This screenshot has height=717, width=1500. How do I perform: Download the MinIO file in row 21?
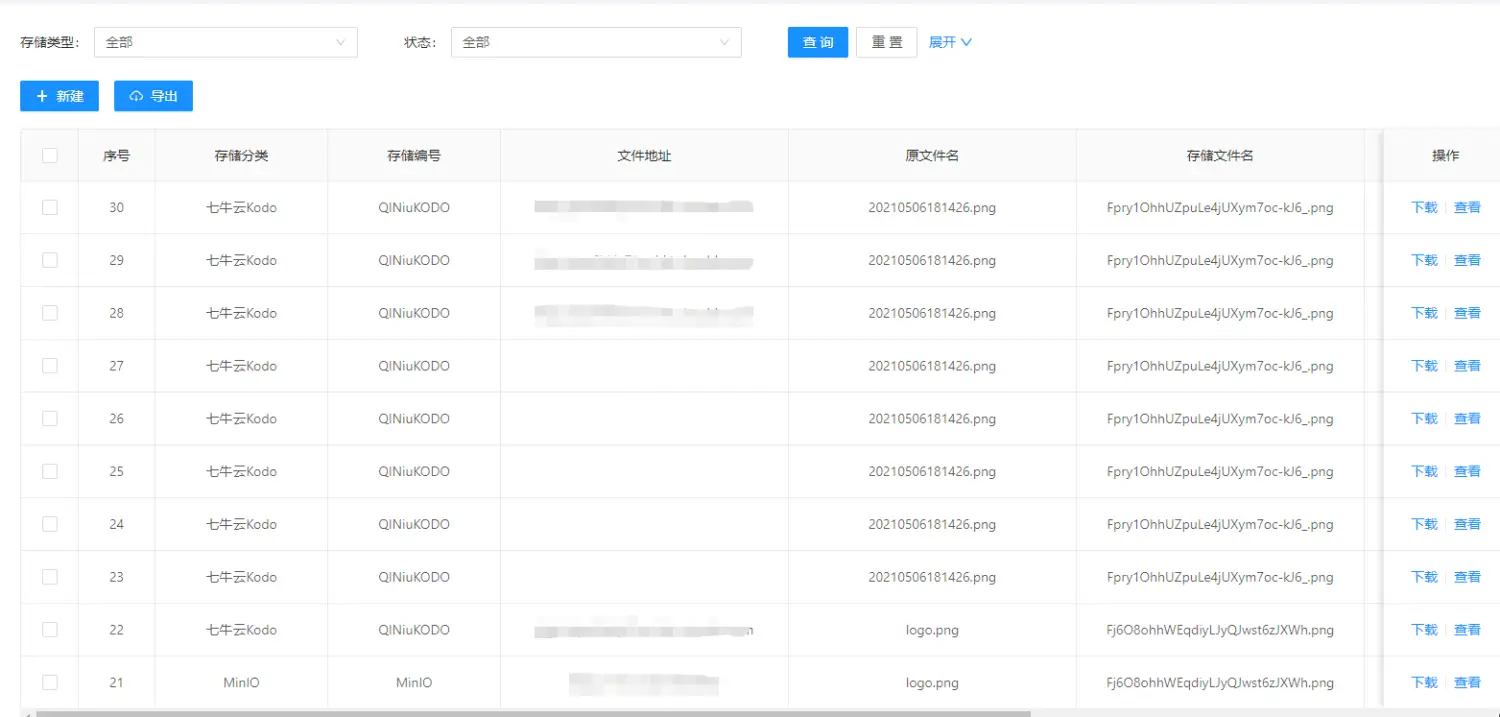tap(1424, 682)
